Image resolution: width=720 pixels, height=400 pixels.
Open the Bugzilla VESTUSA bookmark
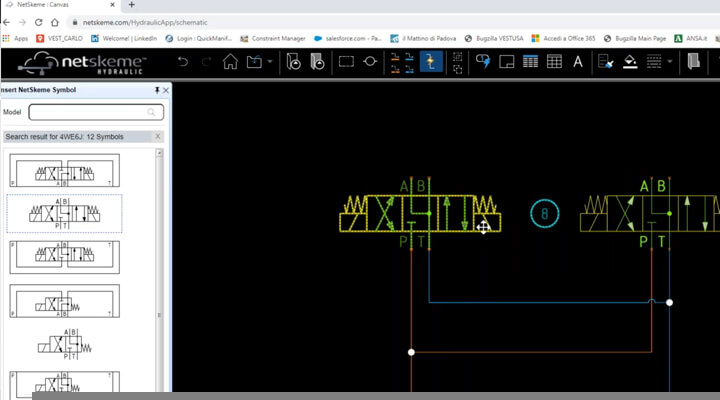coord(494,39)
